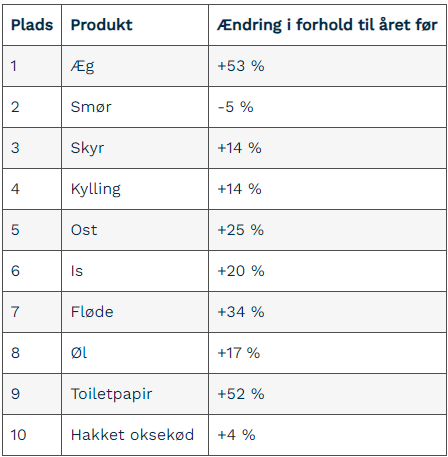
Task: Select the Smør product cell
Action: point(135,107)
